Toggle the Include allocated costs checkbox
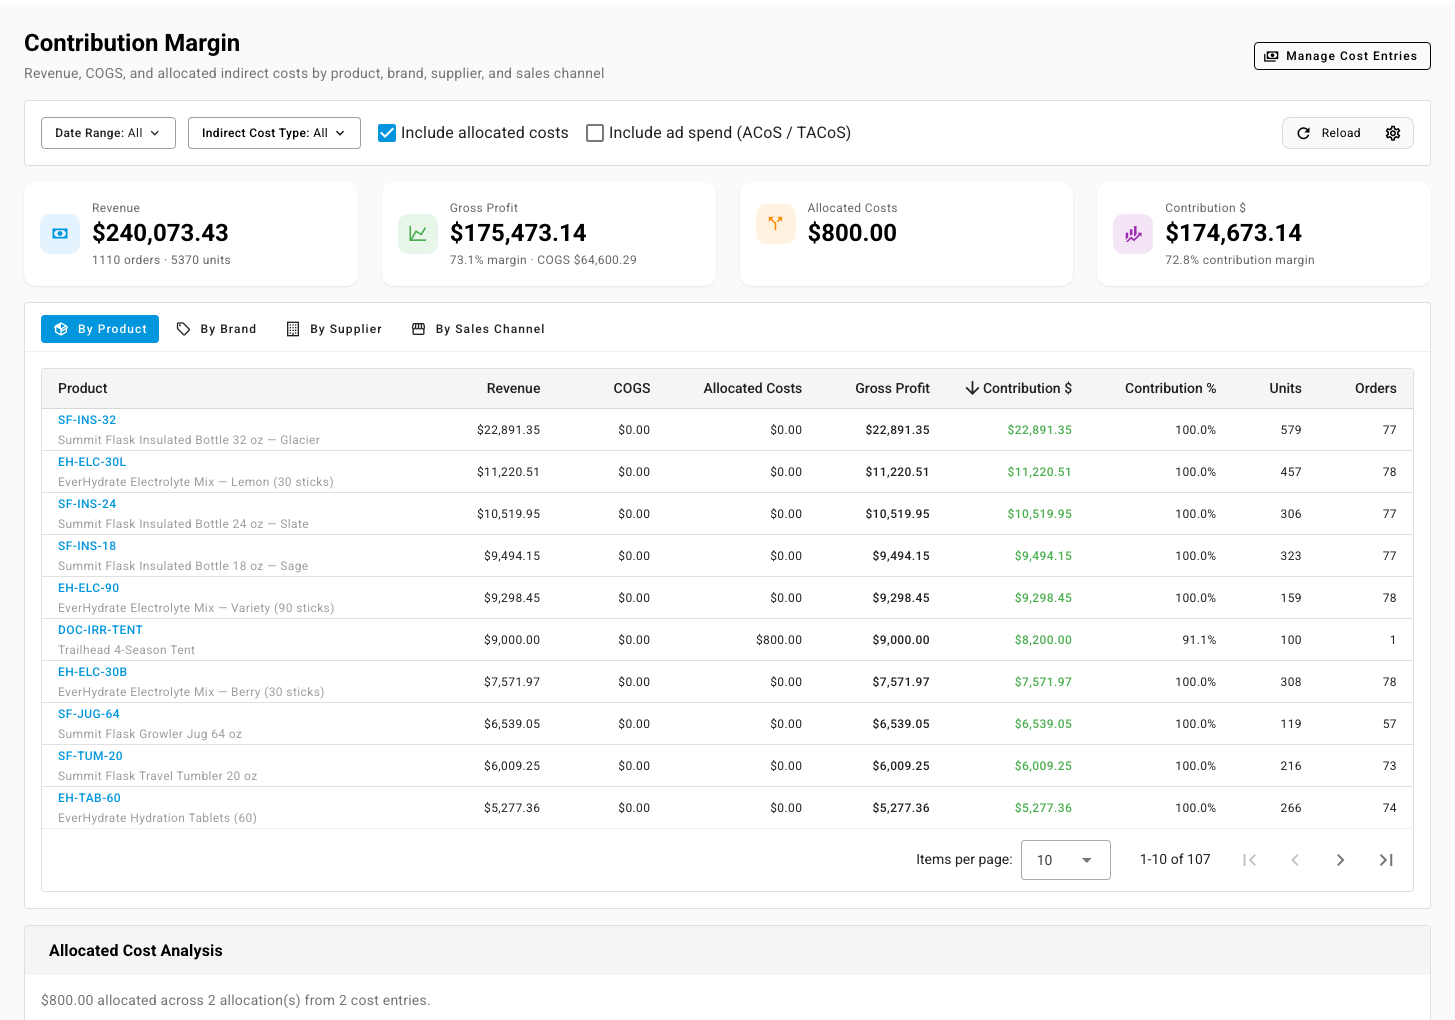The image size is (1455, 1020). pyautogui.click(x=387, y=133)
